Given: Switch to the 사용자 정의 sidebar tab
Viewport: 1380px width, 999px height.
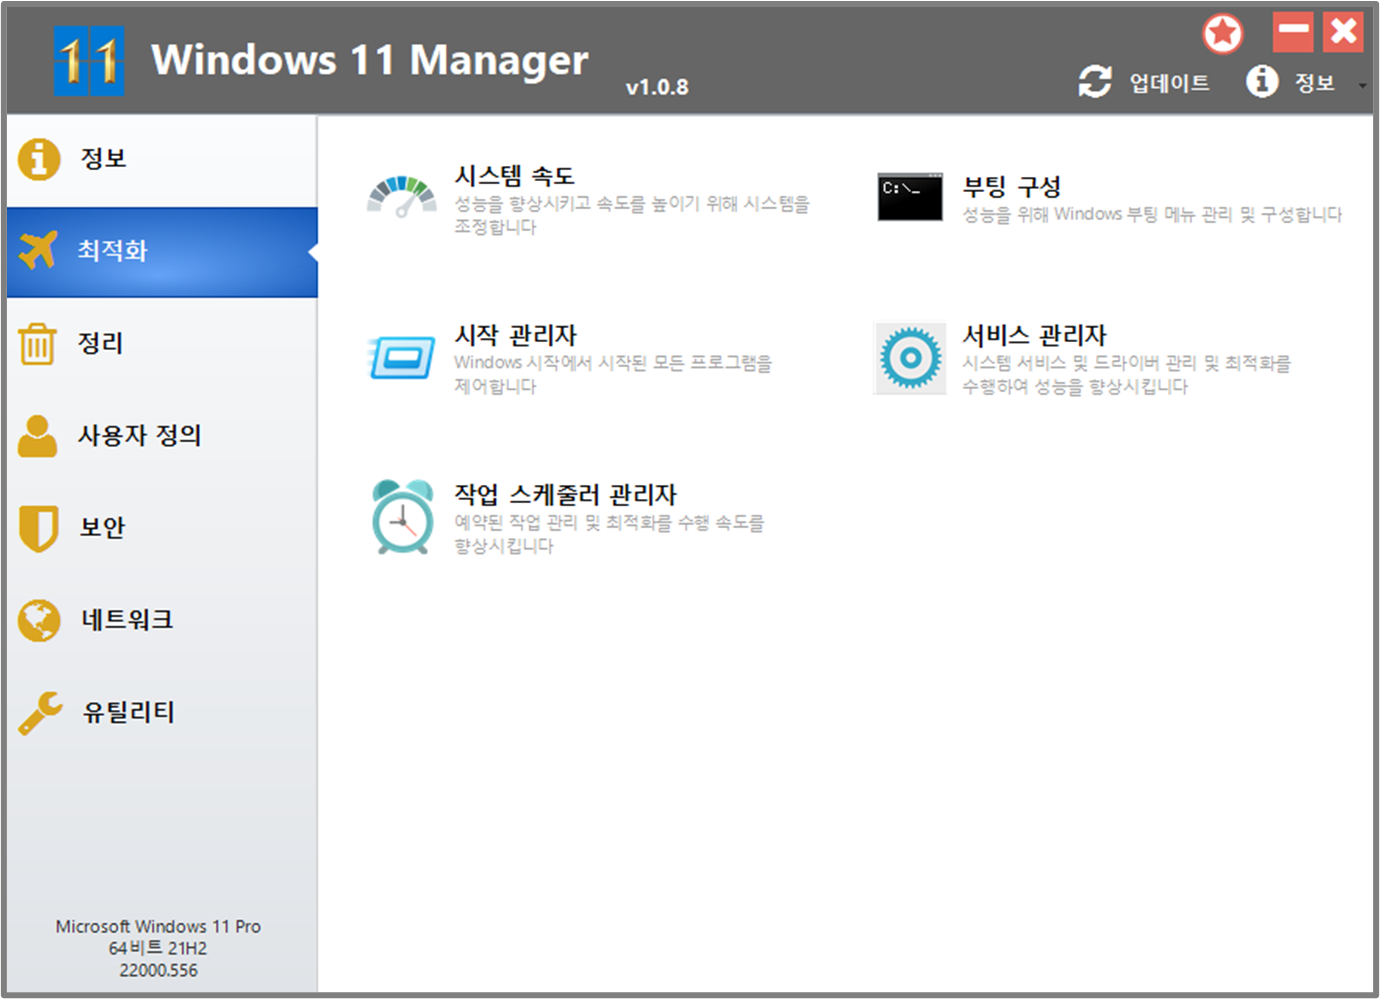Looking at the screenshot, I should 162,436.
